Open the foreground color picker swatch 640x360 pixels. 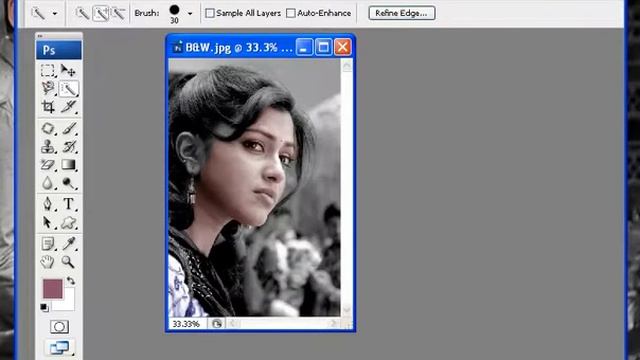(x=53, y=289)
